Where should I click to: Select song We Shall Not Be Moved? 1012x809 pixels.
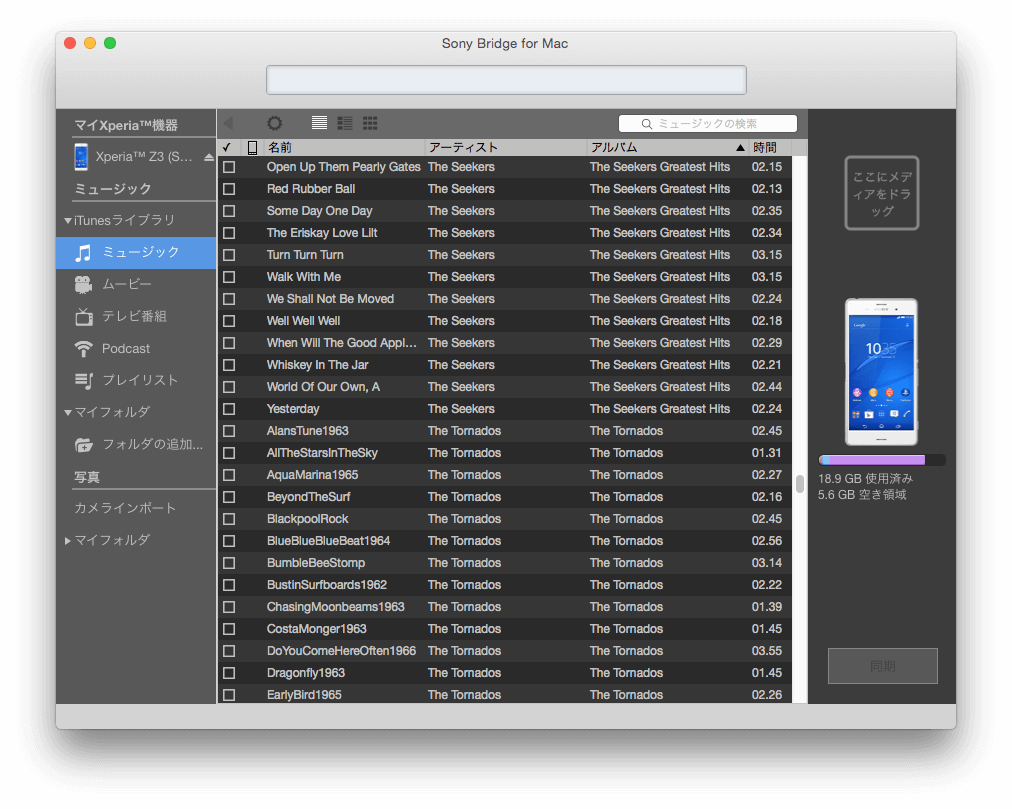click(330, 299)
